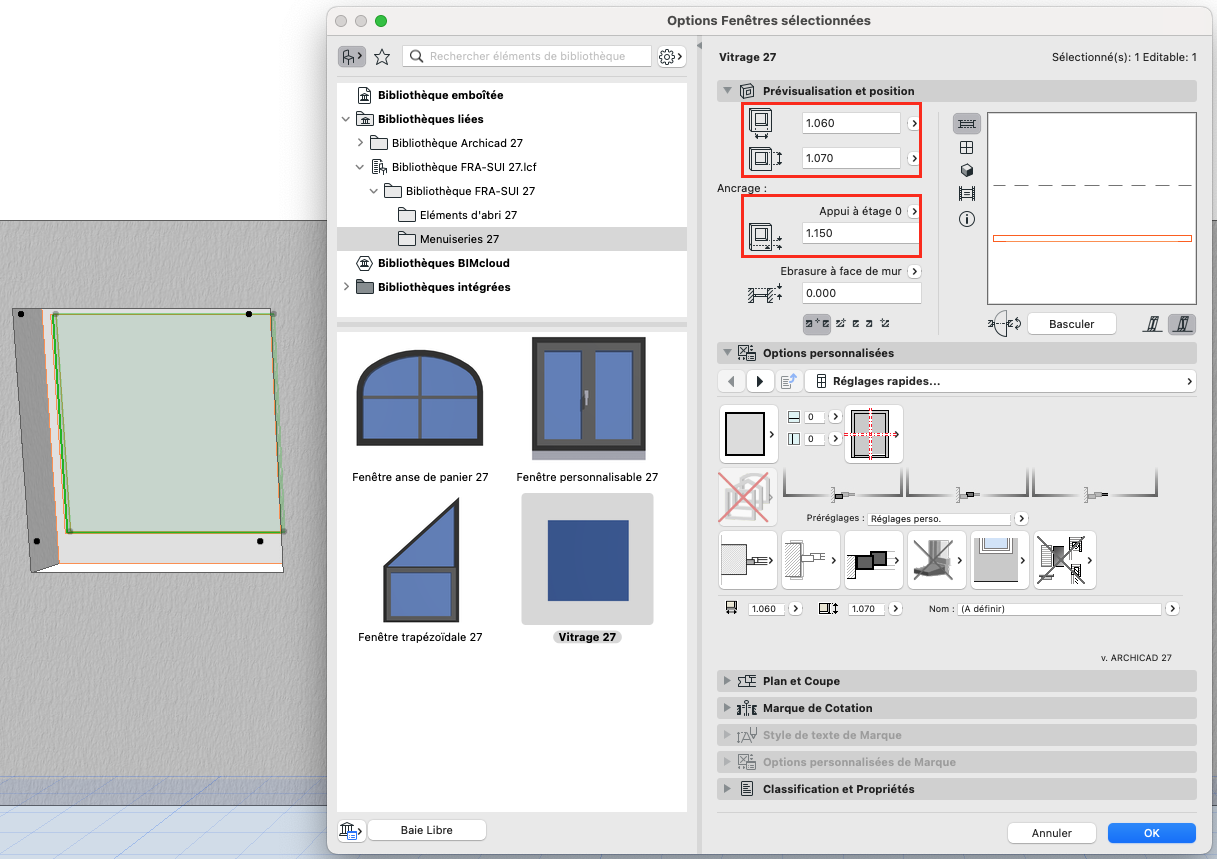Image resolution: width=1217 pixels, height=859 pixels.
Task: Click the Baie Libre button
Action: coord(426,830)
